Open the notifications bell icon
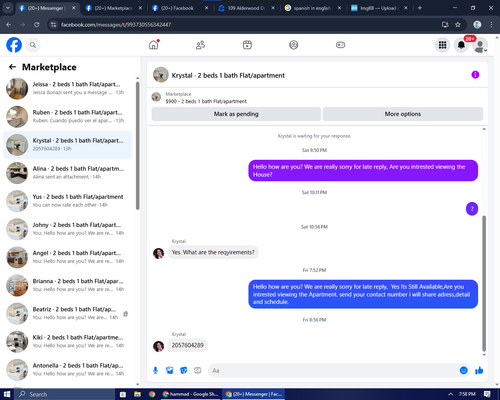Image resolution: width=500 pixels, height=400 pixels. (461, 45)
